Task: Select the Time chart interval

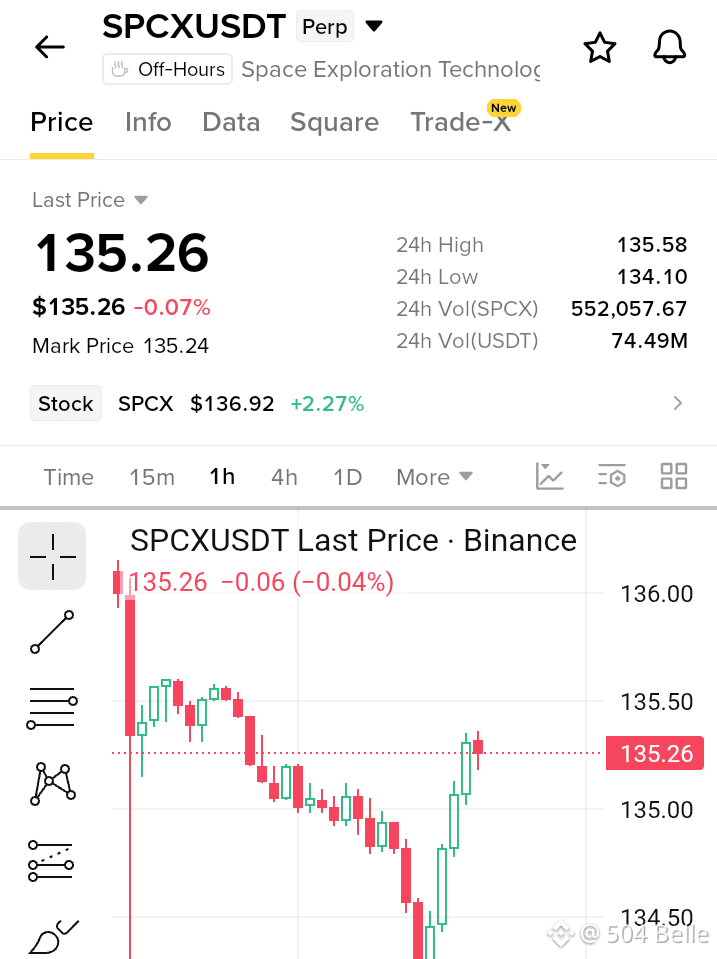Action: click(x=69, y=477)
